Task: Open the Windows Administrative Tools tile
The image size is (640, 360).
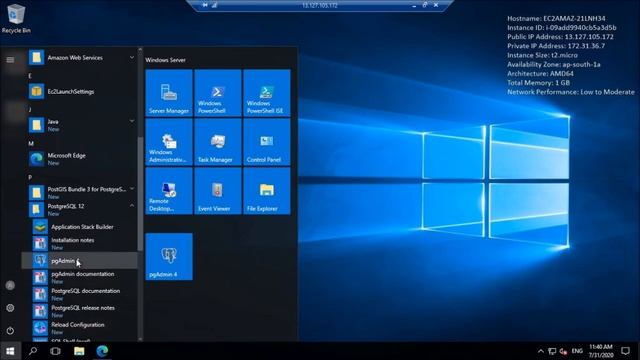Action: point(169,142)
